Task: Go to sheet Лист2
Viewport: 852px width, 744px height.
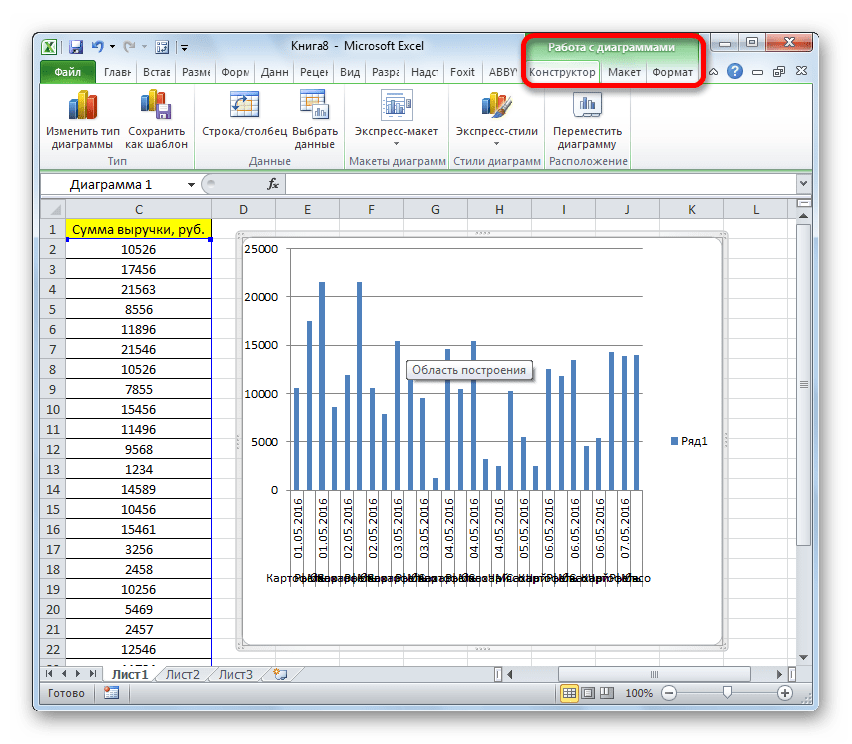Action: (183, 675)
